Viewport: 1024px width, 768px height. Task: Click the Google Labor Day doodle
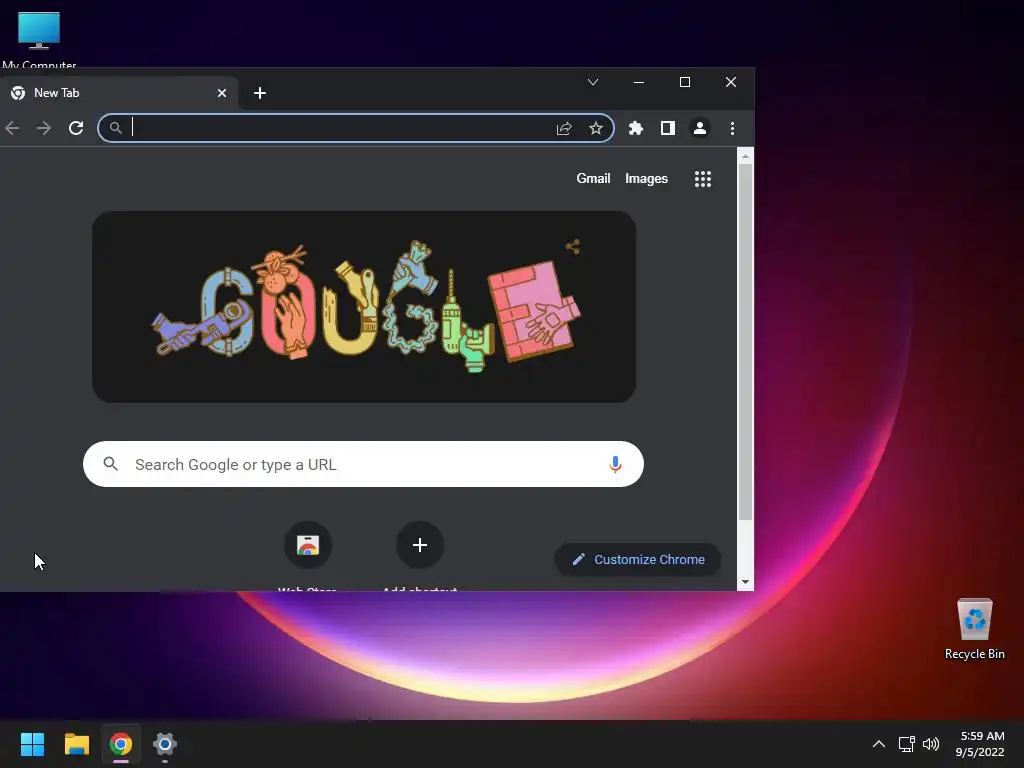pos(364,307)
